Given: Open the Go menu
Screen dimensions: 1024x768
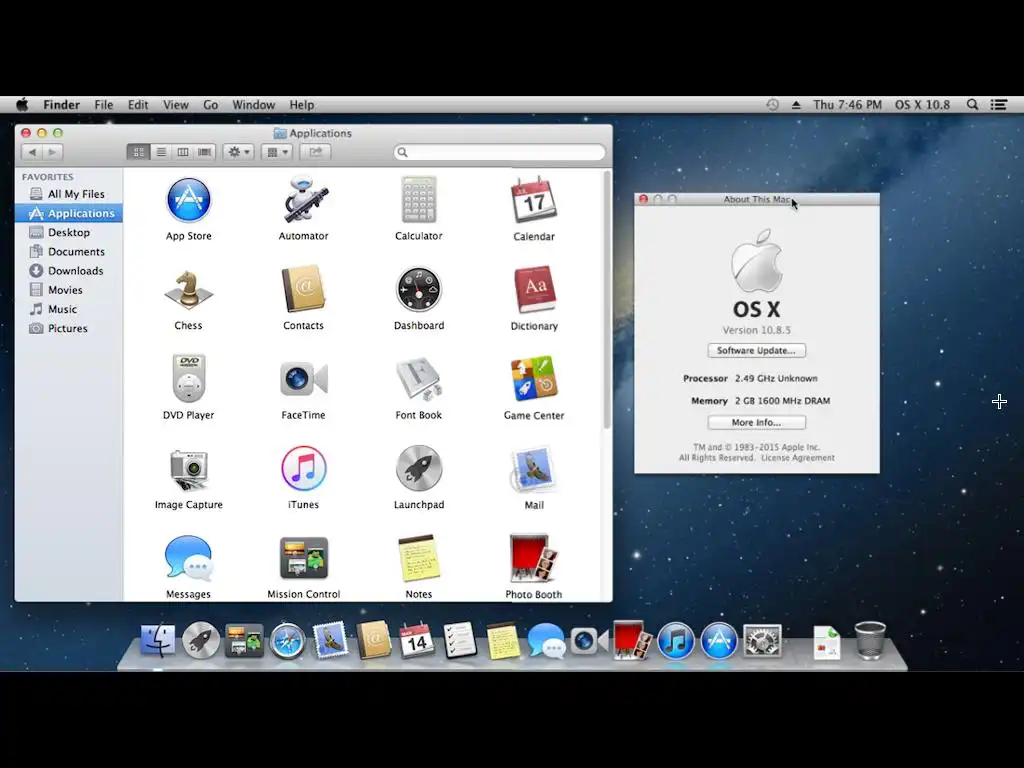Looking at the screenshot, I should pos(210,104).
